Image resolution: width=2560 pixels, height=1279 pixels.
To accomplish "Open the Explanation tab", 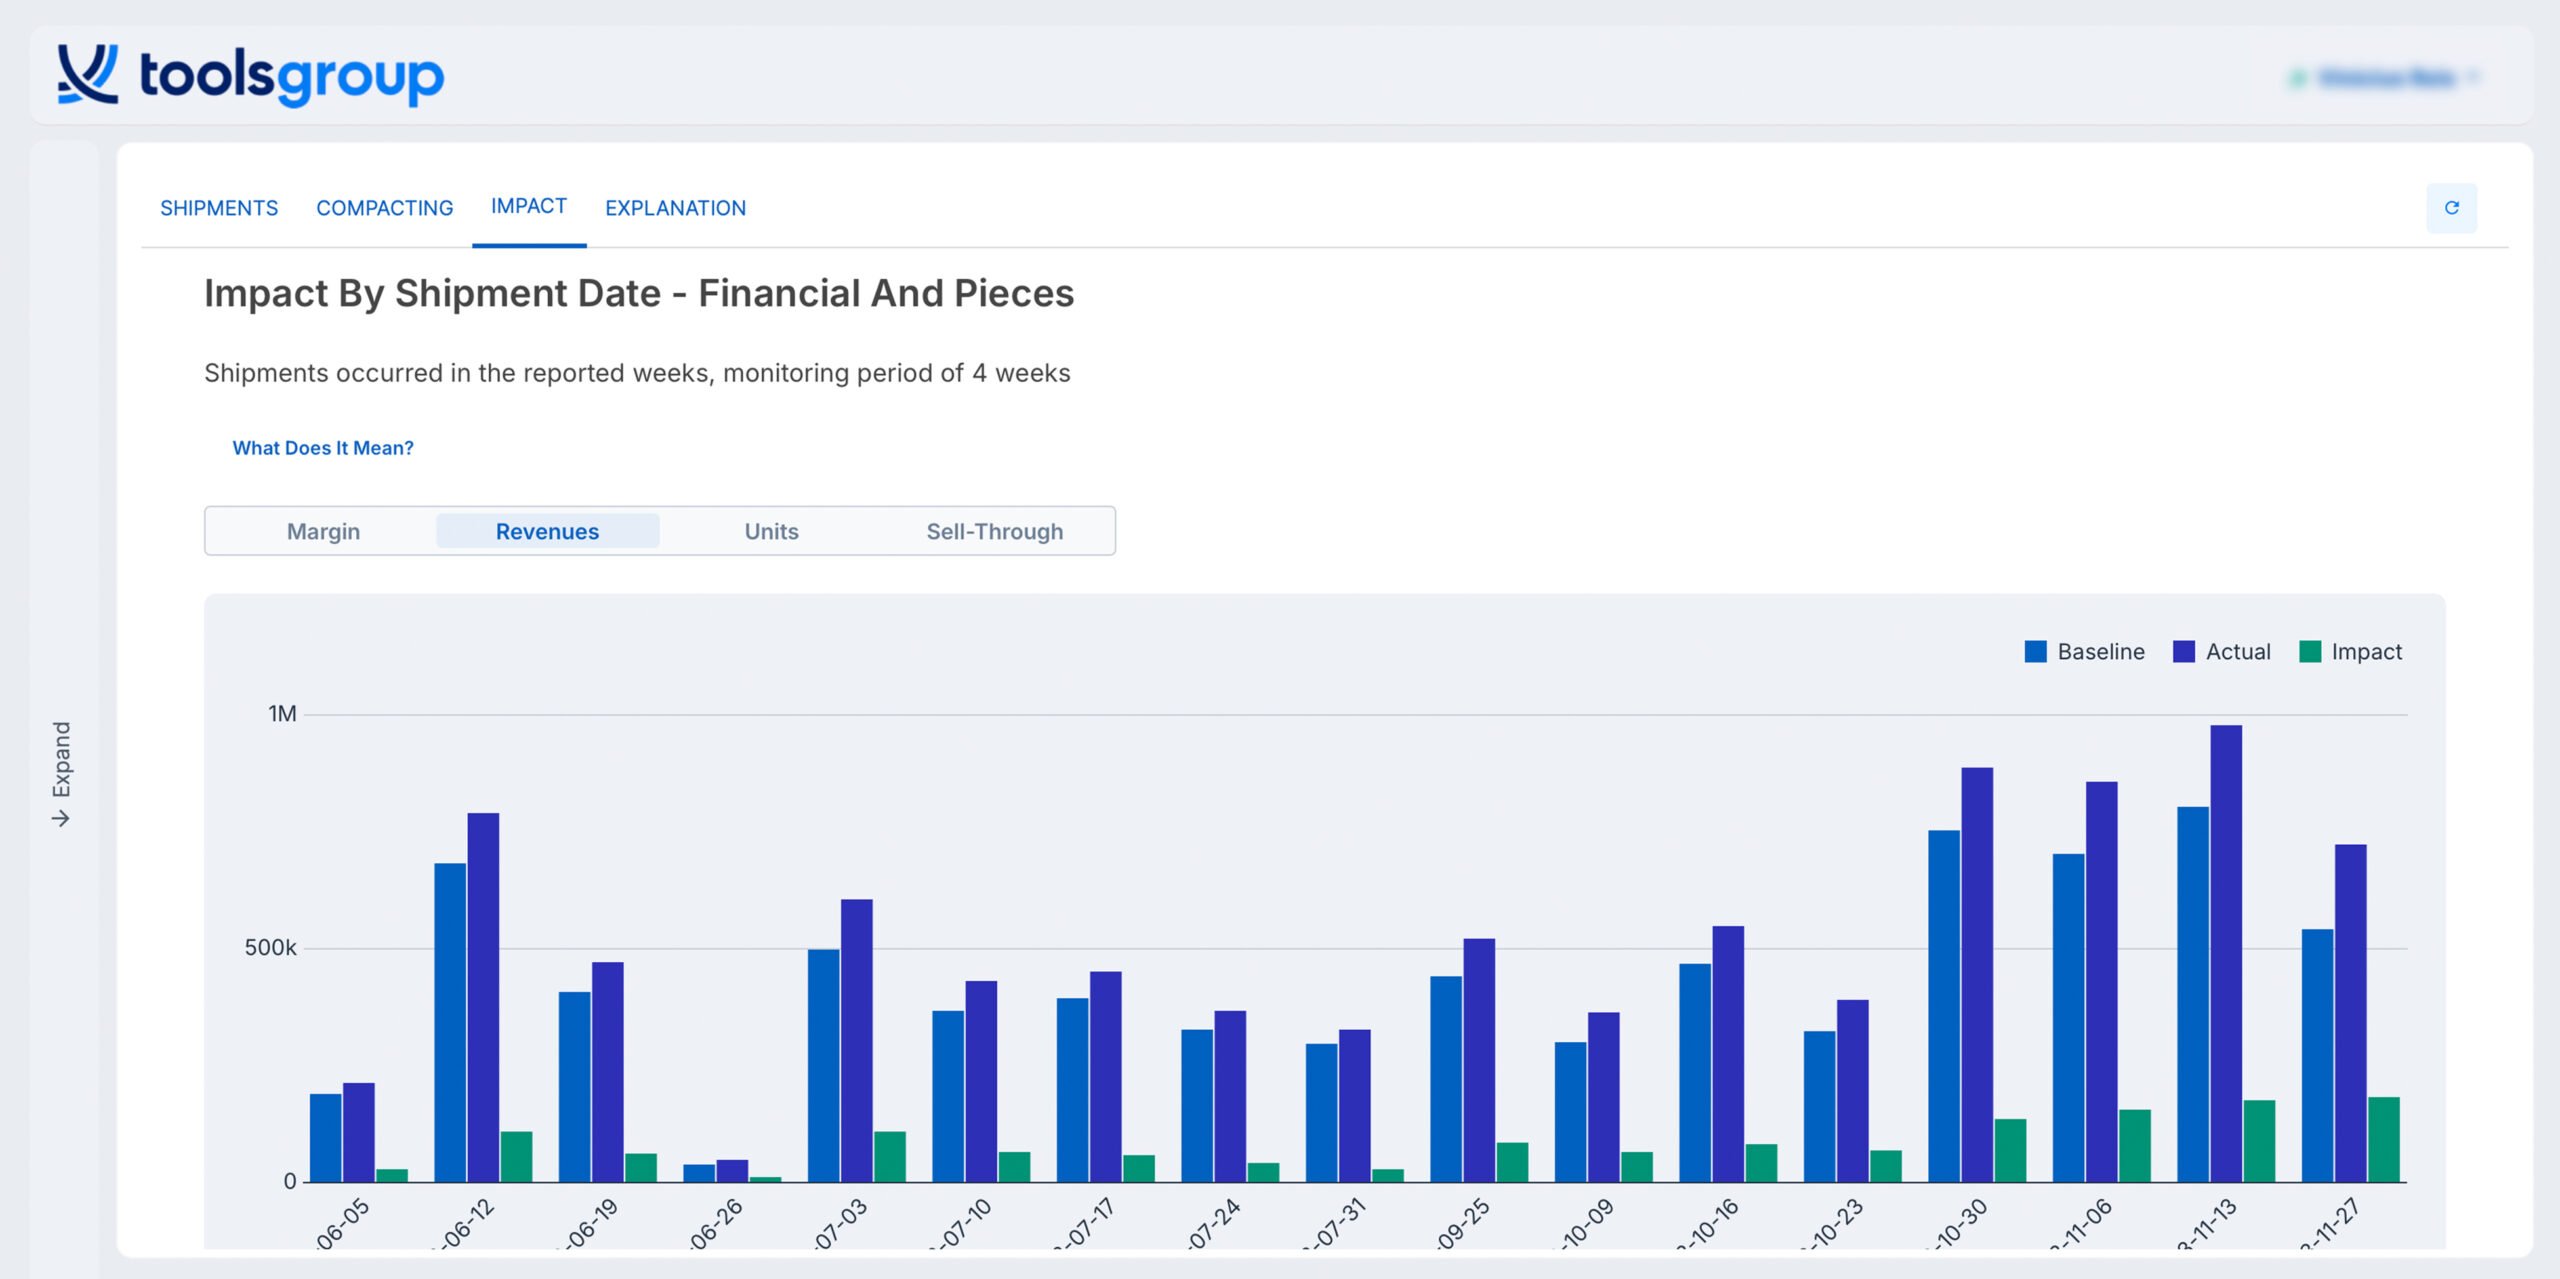I will 675,208.
